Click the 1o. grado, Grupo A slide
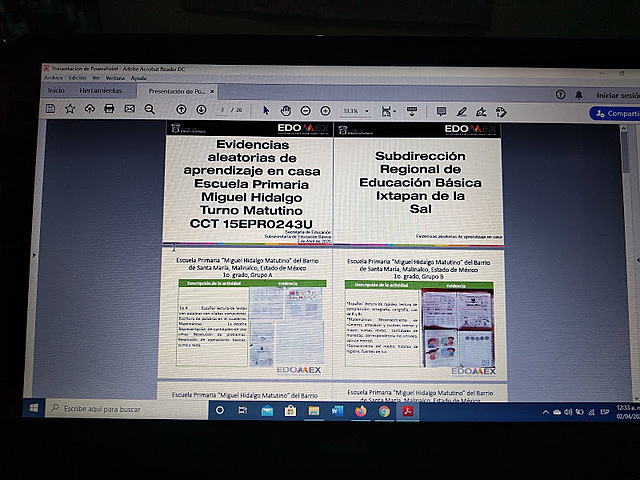Screen dimensions: 640x480 point(245,313)
